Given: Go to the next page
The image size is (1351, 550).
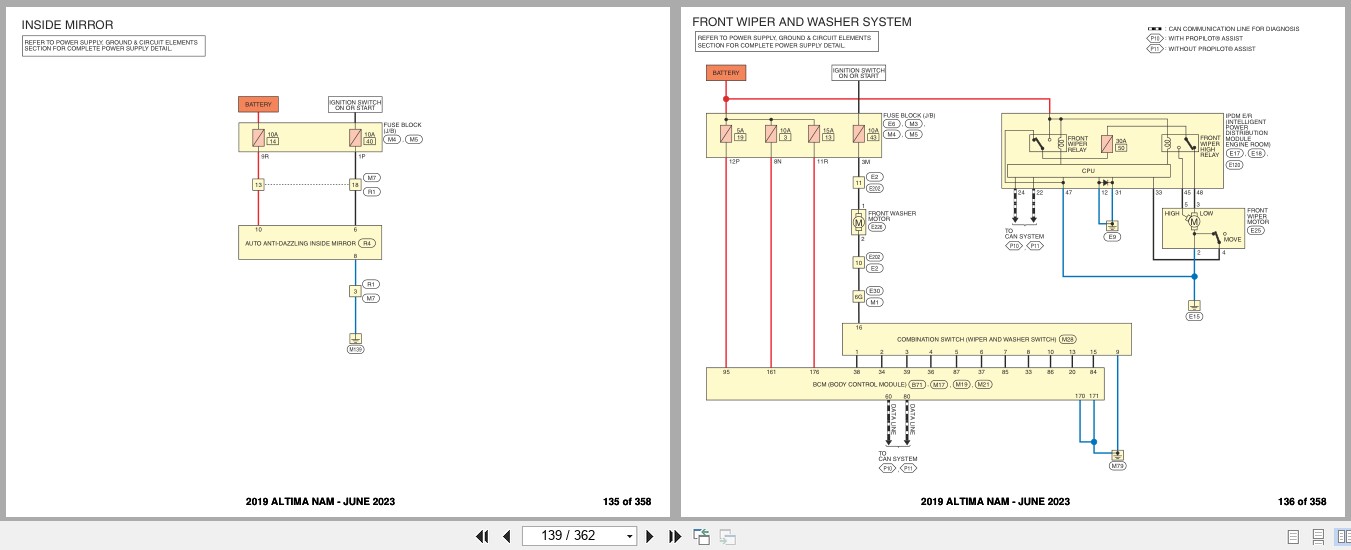Looking at the screenshot, I should 650,536.
